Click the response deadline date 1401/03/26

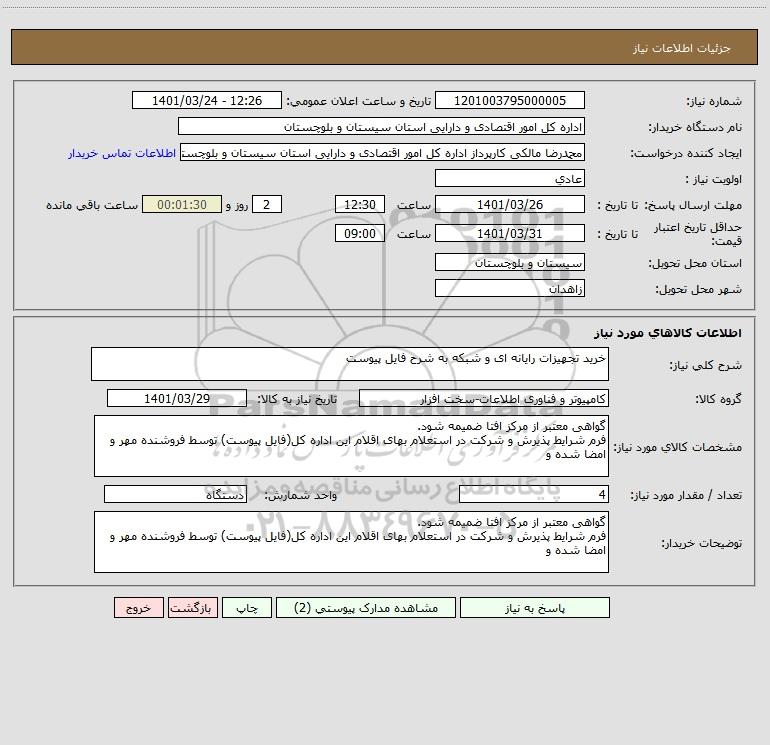click(510, 204)
